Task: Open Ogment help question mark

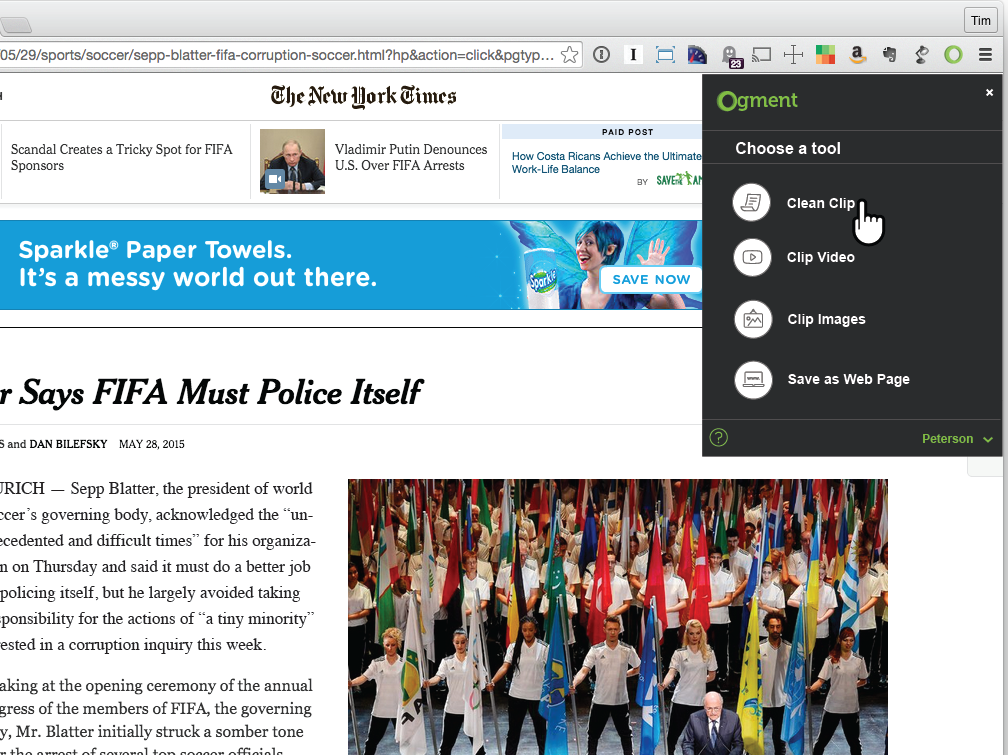Action: [x=719, y=438]
